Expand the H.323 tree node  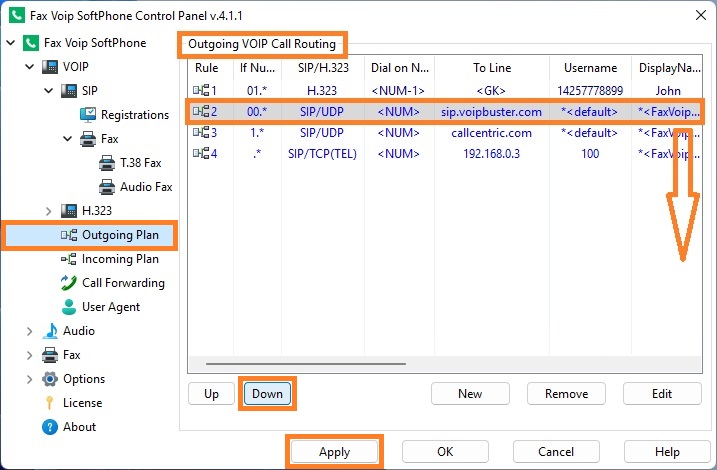click(49, 211)
